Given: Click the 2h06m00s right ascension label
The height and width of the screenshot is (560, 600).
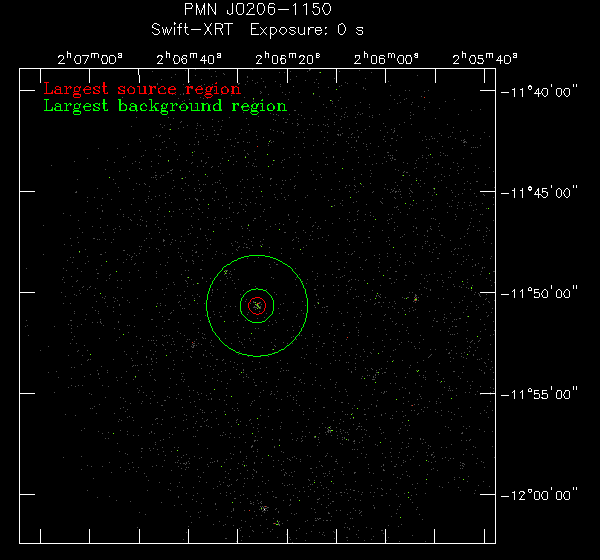Looking at the screenshot, I should click(x=386, y=59).
